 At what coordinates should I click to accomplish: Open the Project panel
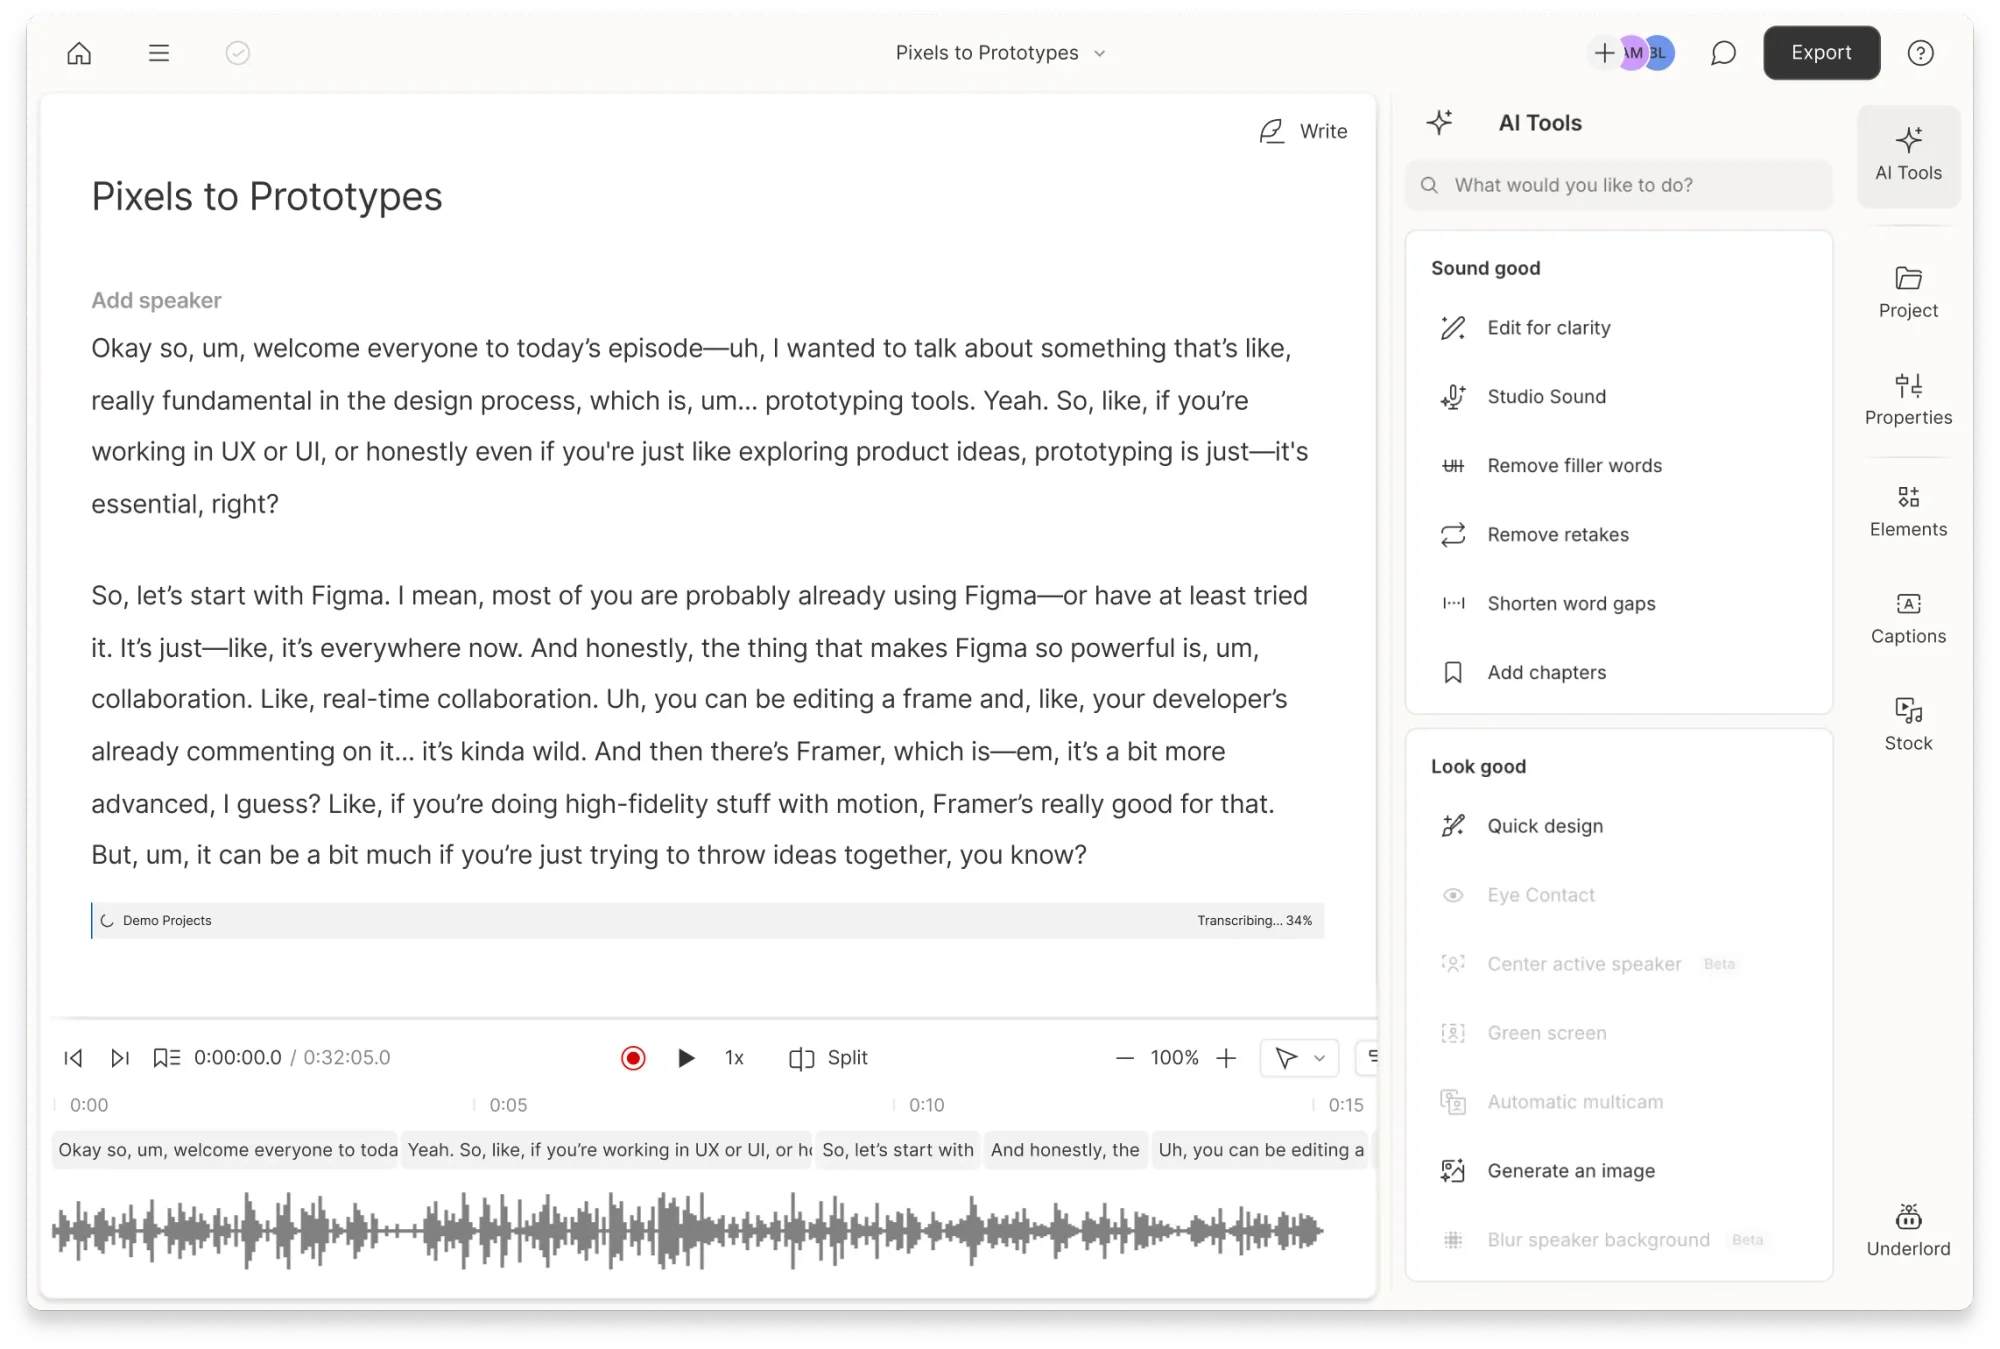coord(1908,291)
